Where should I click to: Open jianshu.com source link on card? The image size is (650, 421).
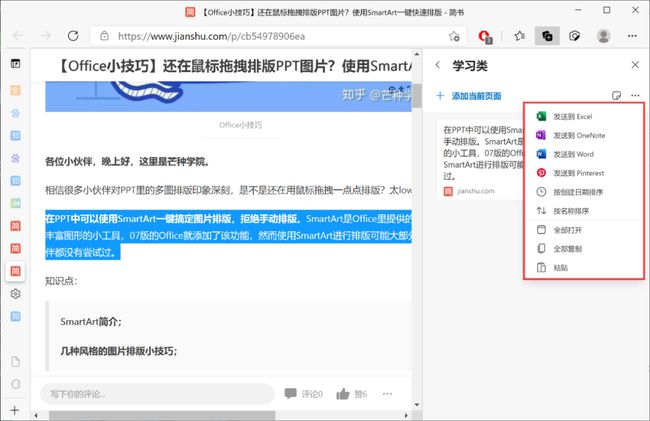475,191
